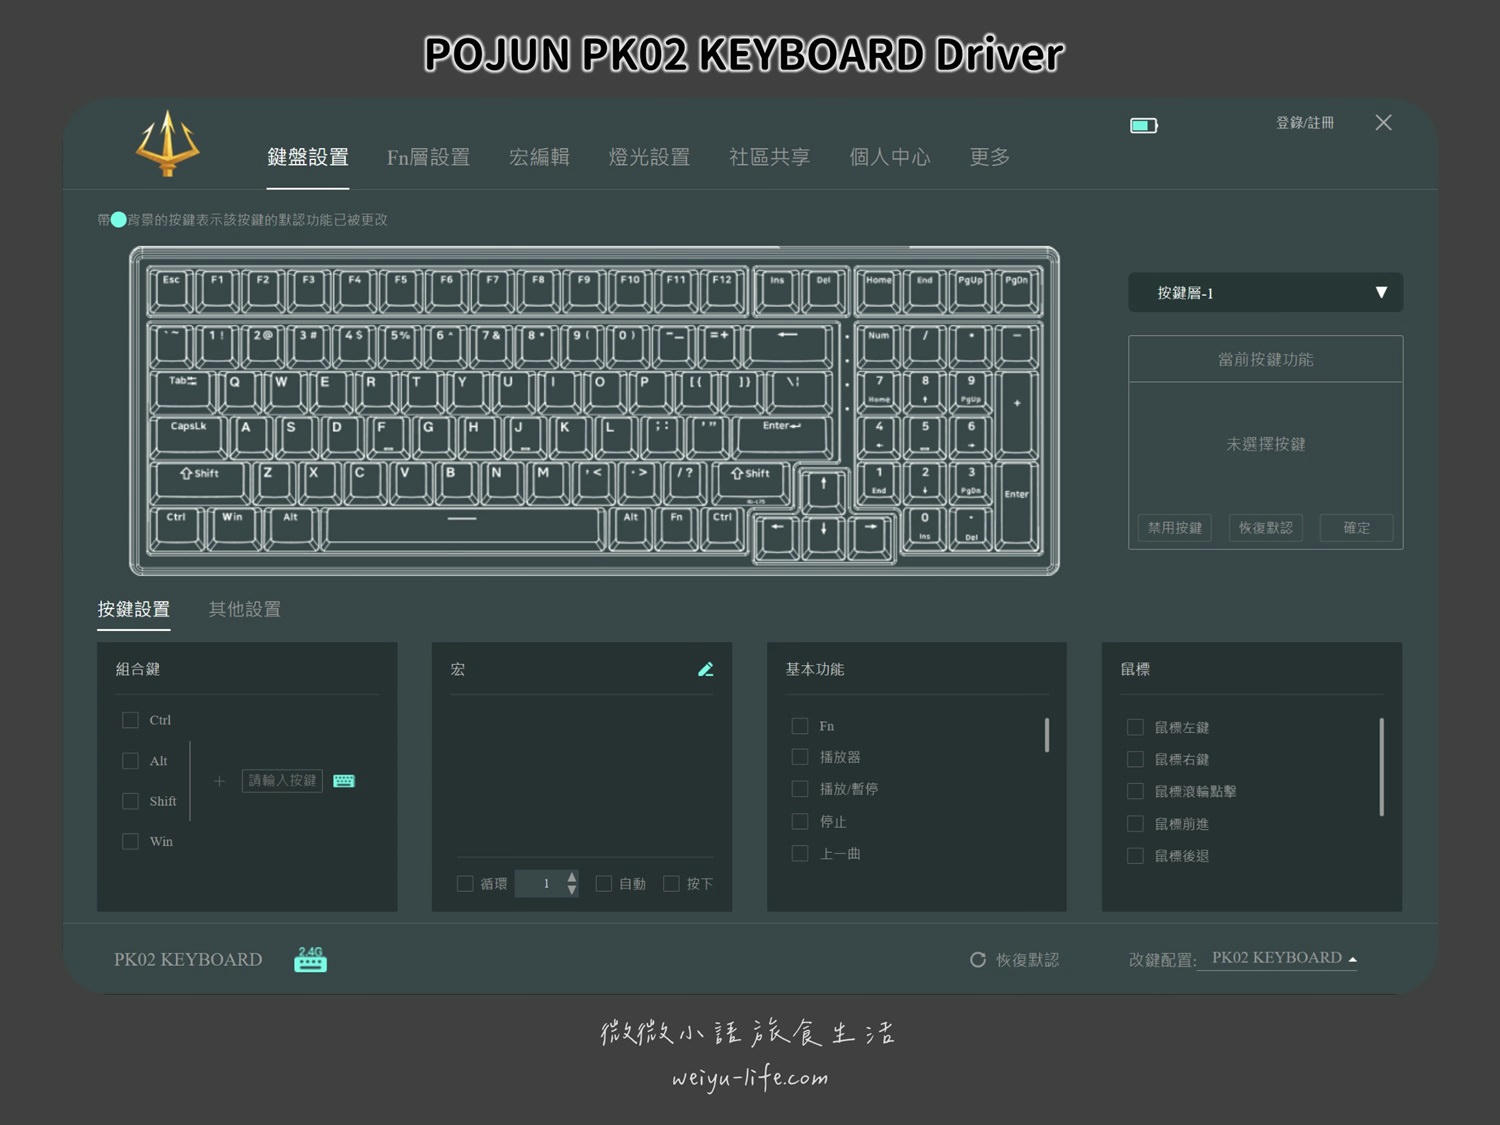Select the F12 key on keyboard diagram
1500x1125 pixels.
(x=722, y=290)
